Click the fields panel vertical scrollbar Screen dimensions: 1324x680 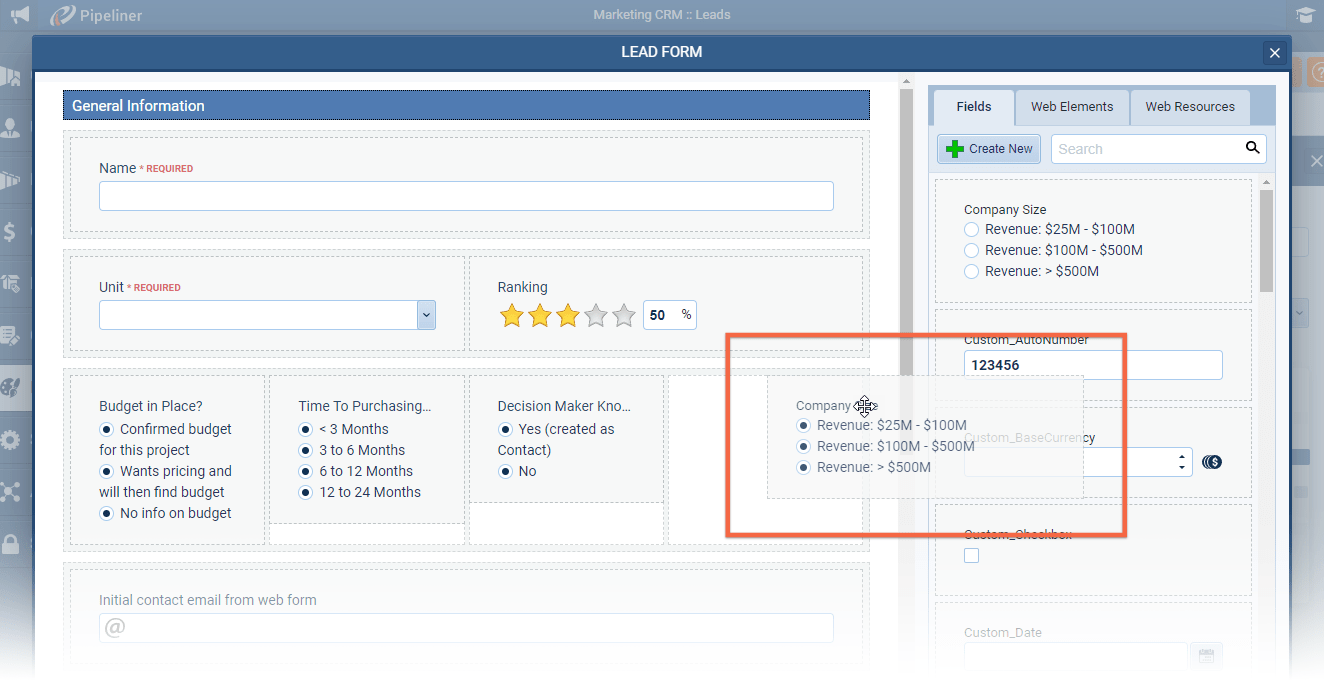pyautogui.click(x=1267, y=240)
